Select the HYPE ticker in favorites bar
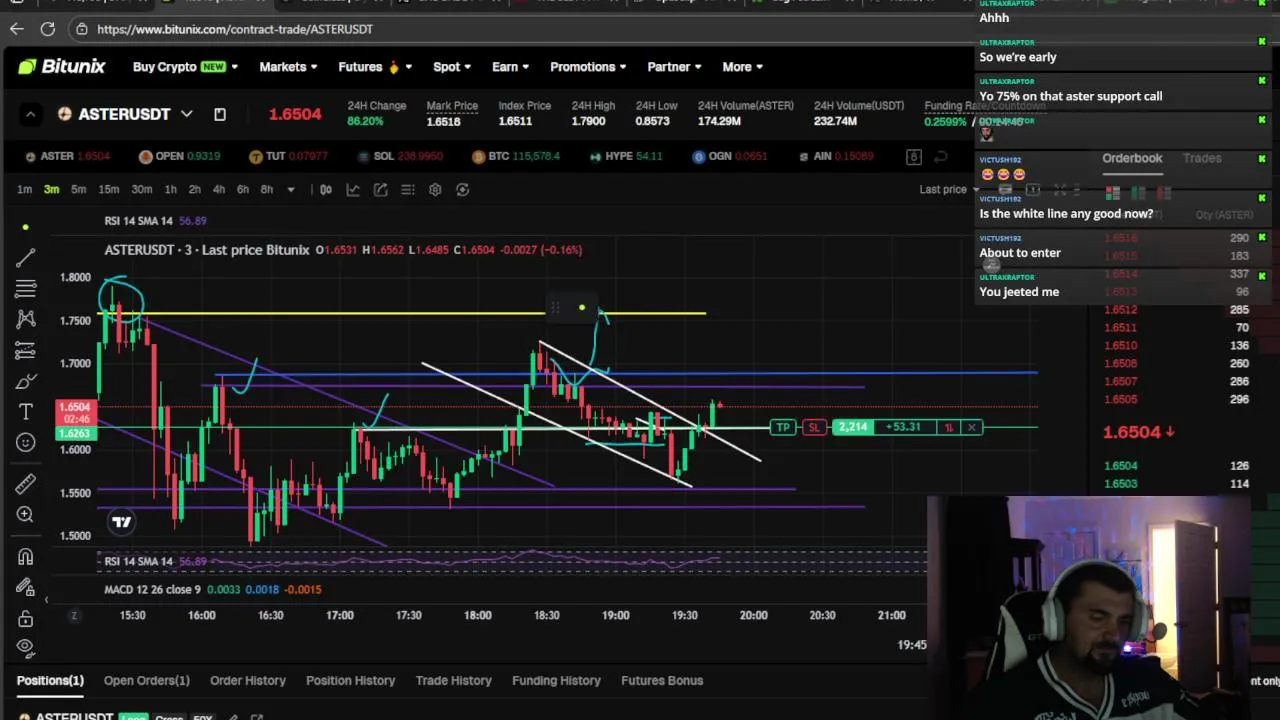The height and width of the screenshot is (720, 1280). point(626,156)
